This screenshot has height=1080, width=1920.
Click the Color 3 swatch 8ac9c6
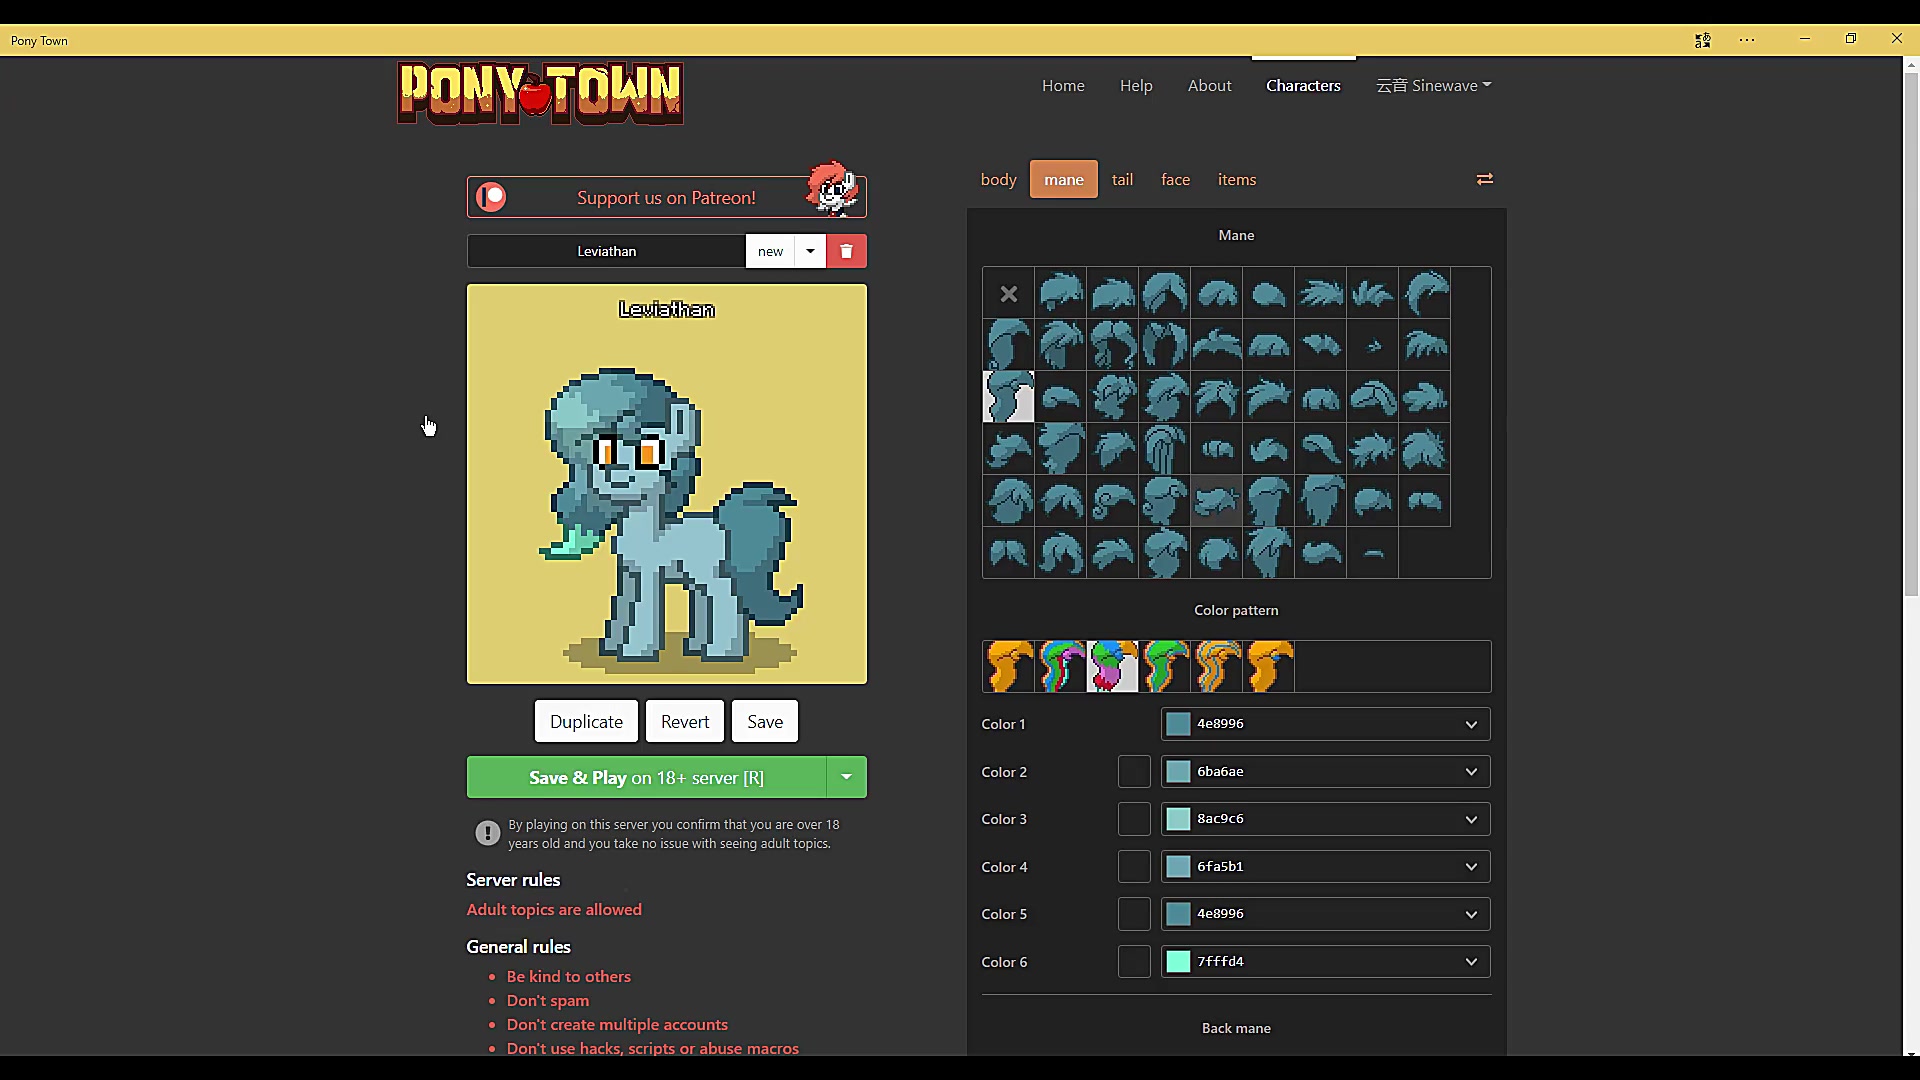1179,819
